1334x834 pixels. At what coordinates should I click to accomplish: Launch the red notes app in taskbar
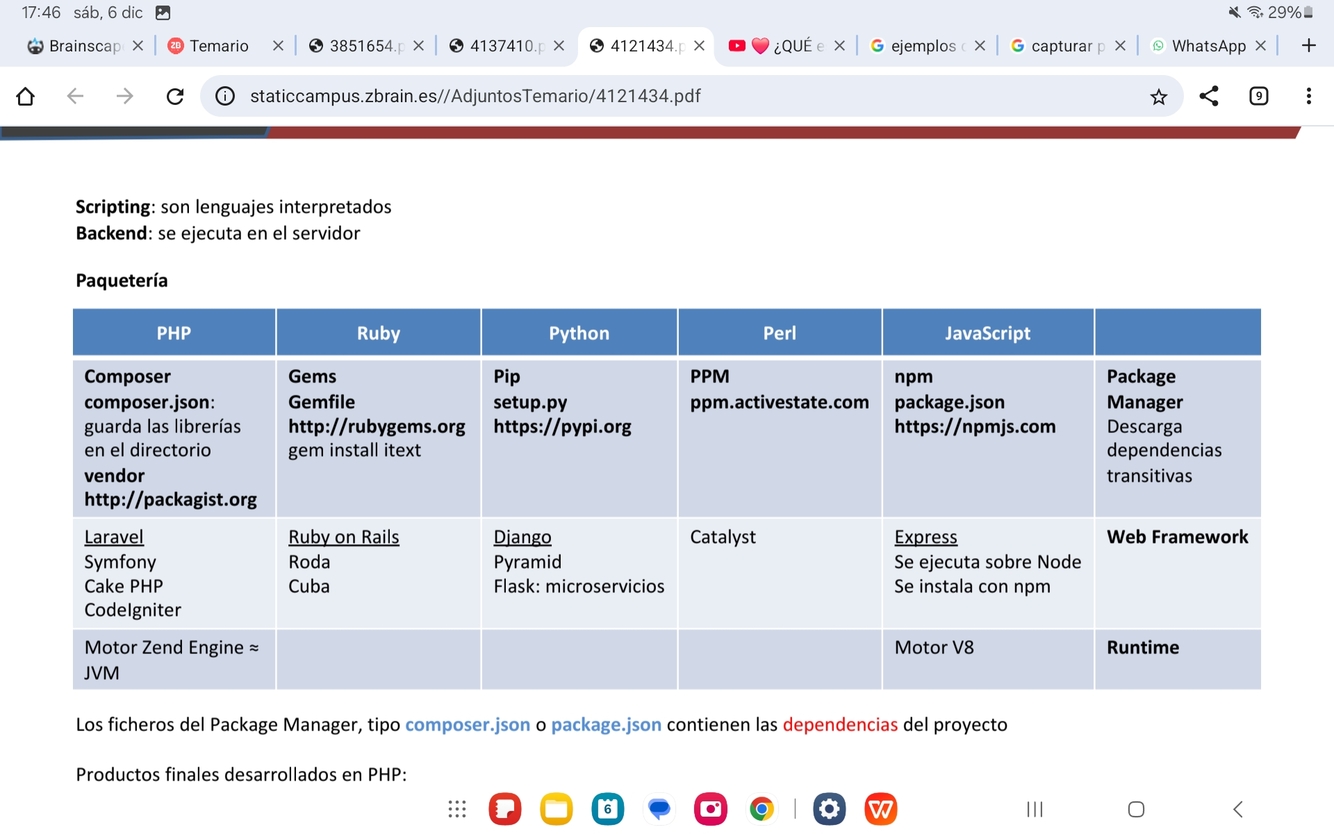505,809
